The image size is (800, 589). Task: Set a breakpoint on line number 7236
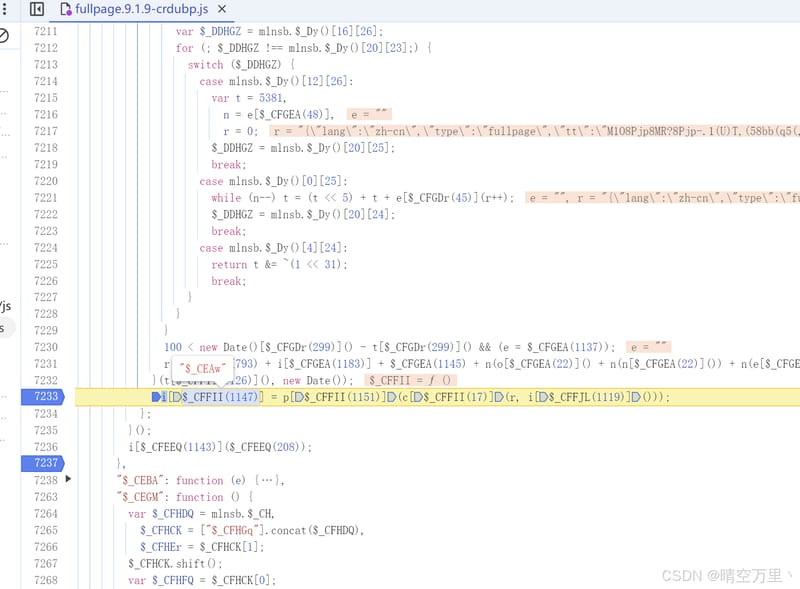coord(45,447)
